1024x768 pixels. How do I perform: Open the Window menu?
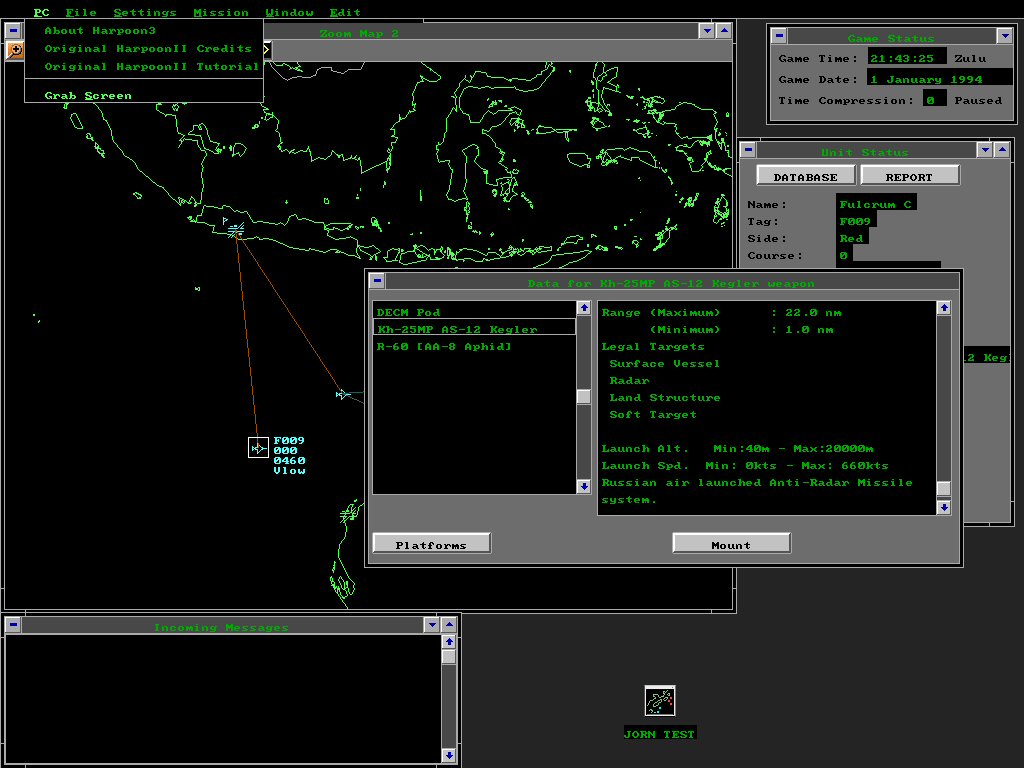[289, 12]
